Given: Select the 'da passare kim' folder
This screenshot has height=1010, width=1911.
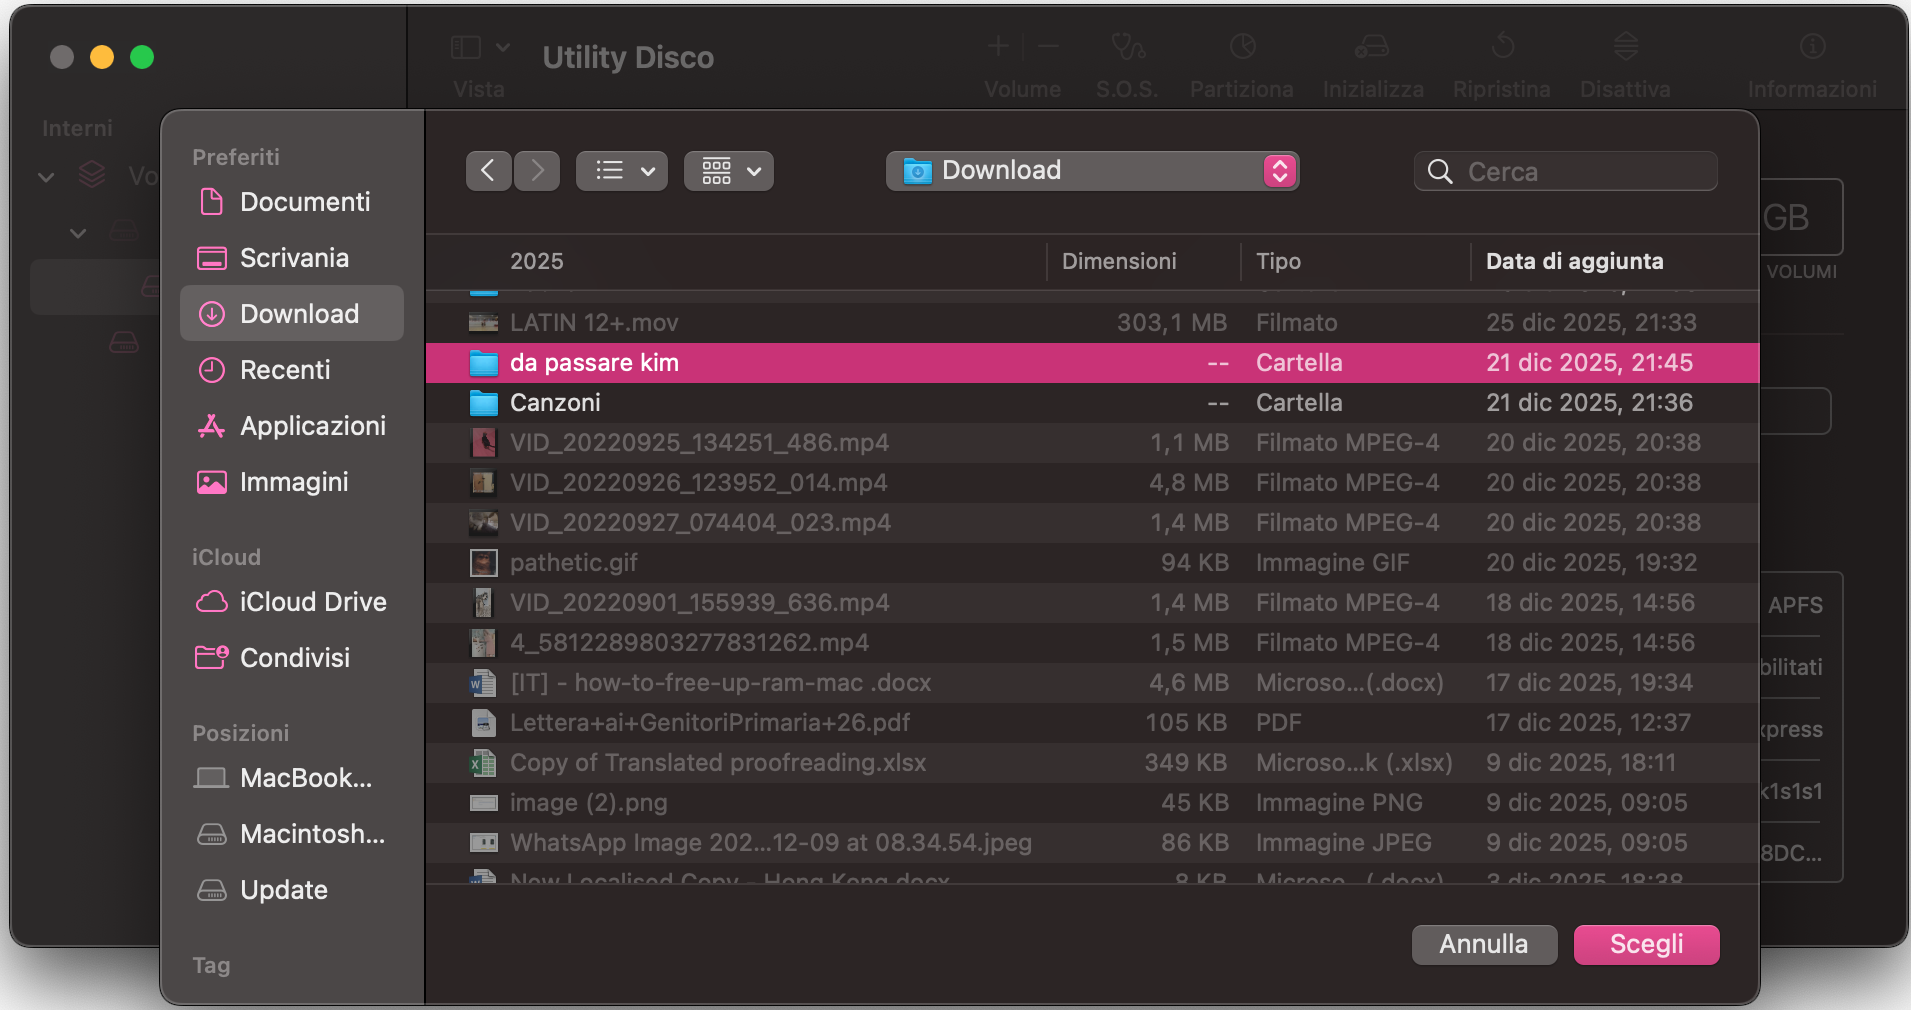Looking at the screenshot, I should (1092, 363).
